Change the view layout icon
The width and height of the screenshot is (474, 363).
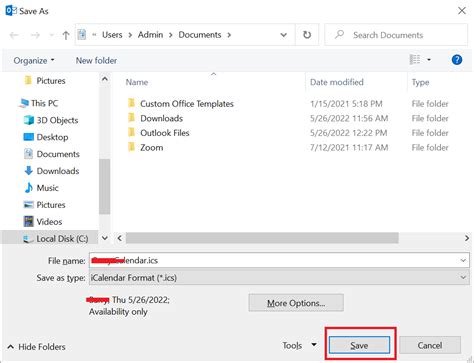415,60
